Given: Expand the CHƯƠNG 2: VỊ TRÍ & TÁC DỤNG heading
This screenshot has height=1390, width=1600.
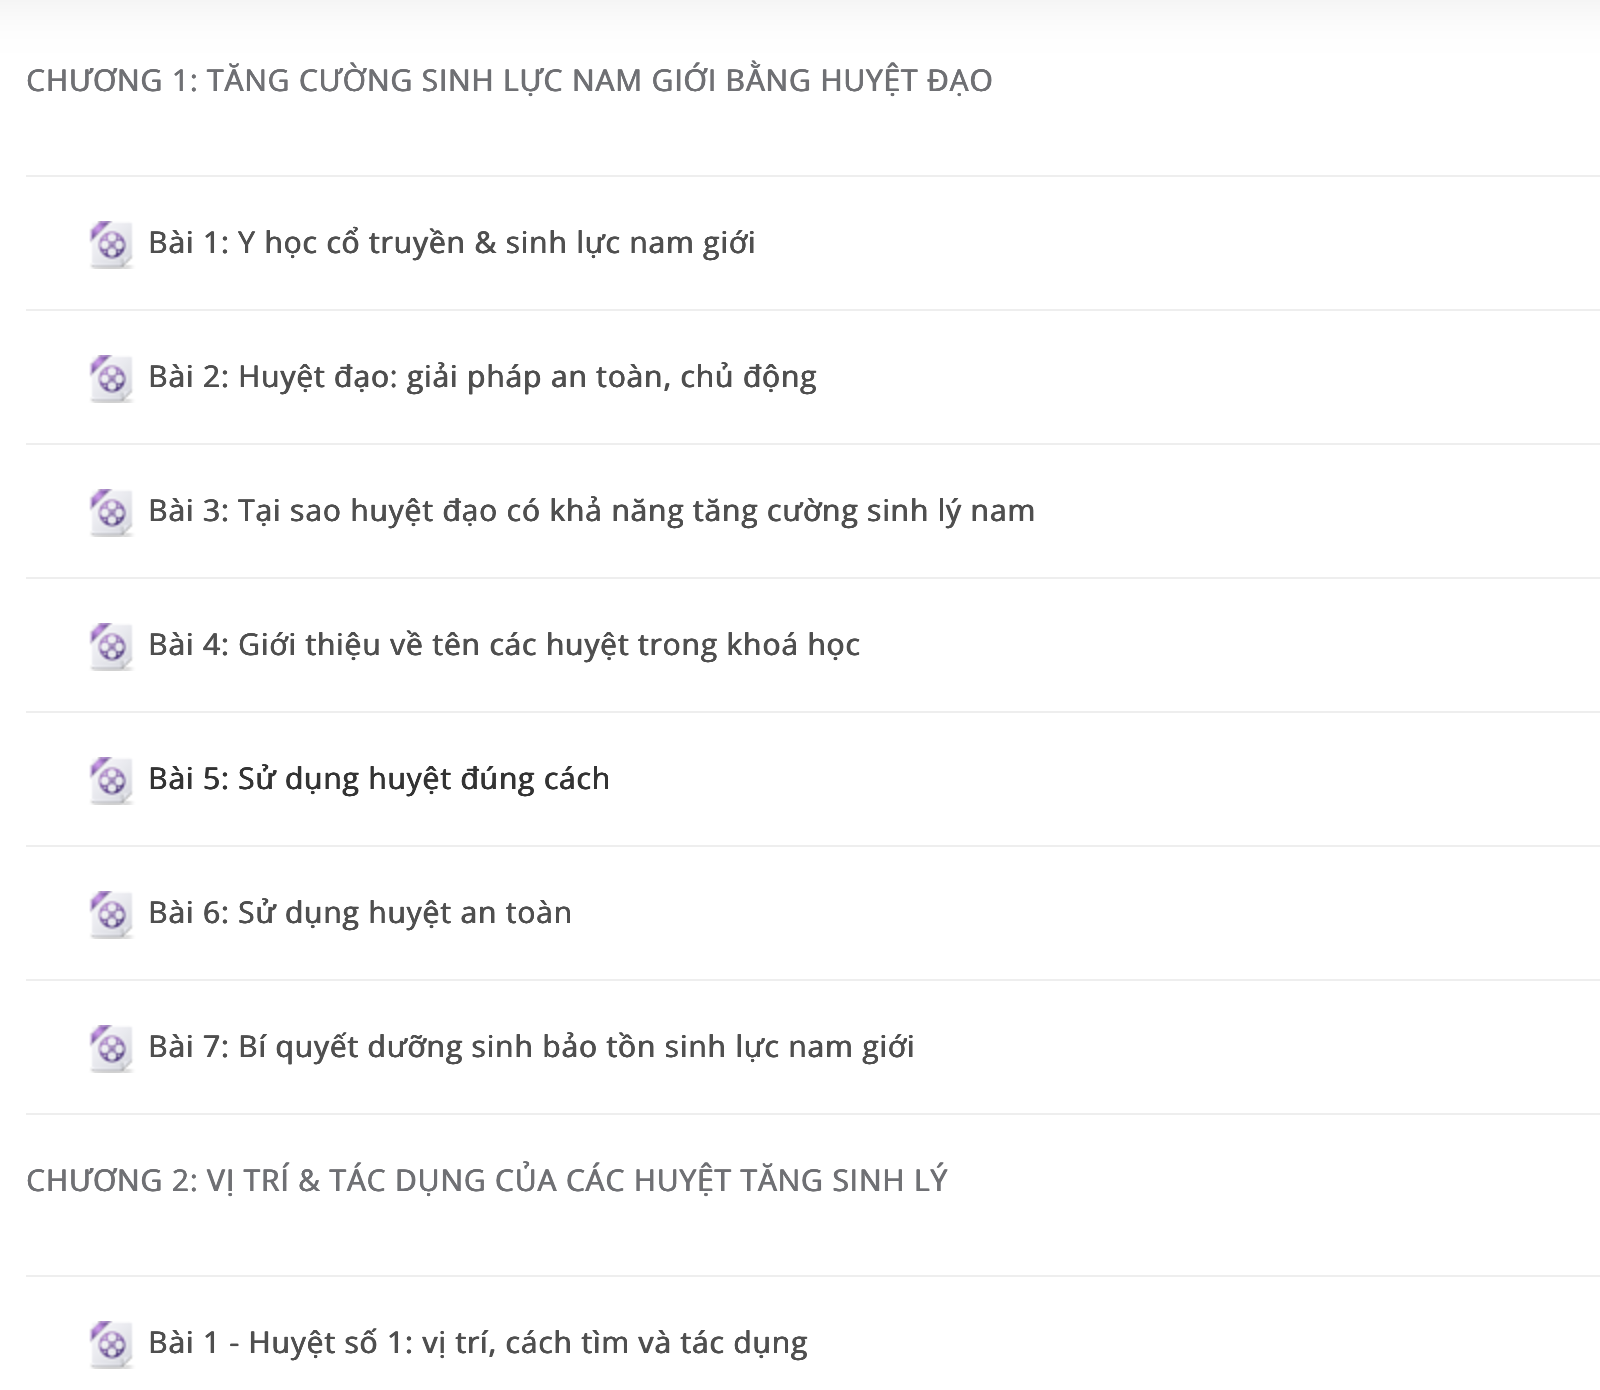Looking at the screenshot, I should pos(486,1180).
